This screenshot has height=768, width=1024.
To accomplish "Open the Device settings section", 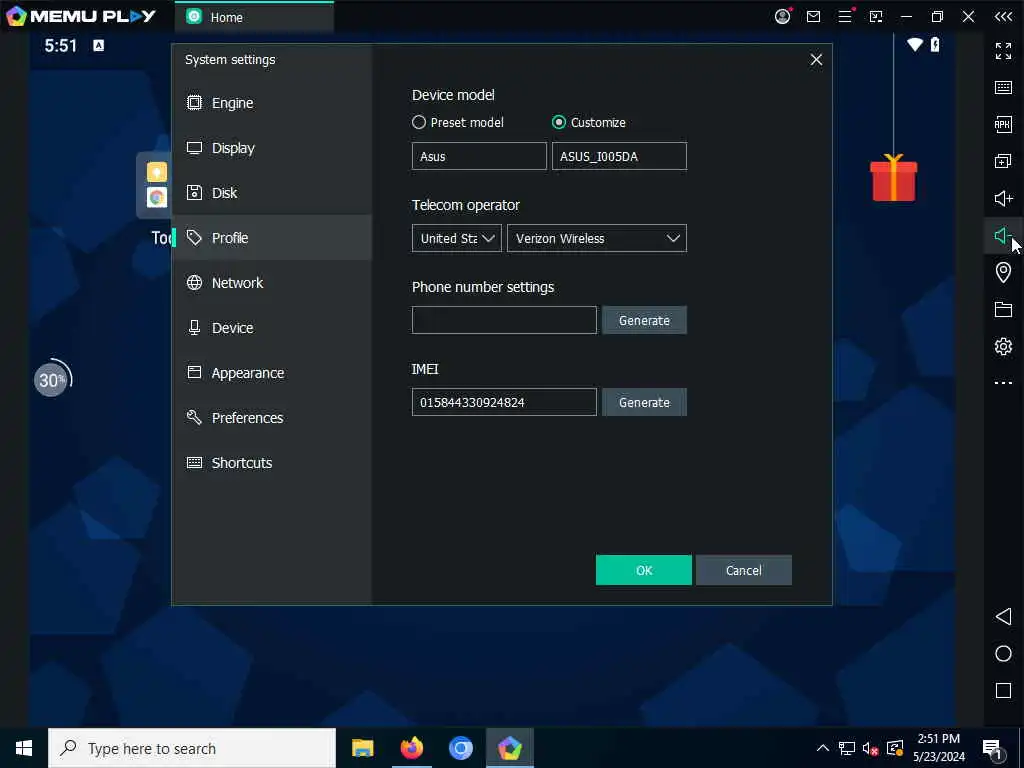I will coord(272,328).
